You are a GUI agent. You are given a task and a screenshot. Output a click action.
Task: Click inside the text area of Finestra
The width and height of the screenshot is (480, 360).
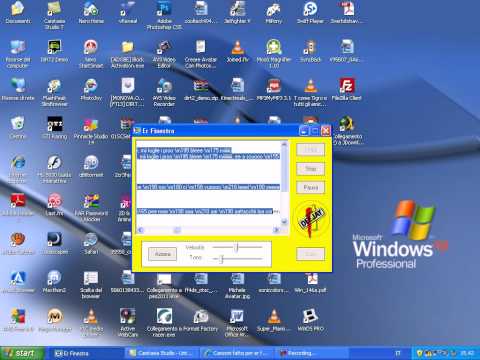tap(209, 183)
